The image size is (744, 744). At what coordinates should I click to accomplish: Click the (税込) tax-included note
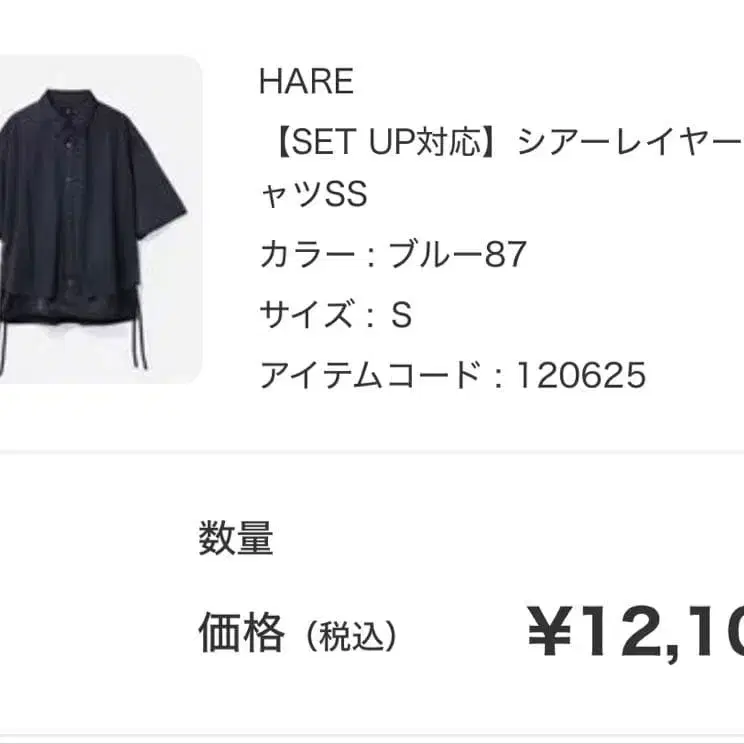(352, 636)
